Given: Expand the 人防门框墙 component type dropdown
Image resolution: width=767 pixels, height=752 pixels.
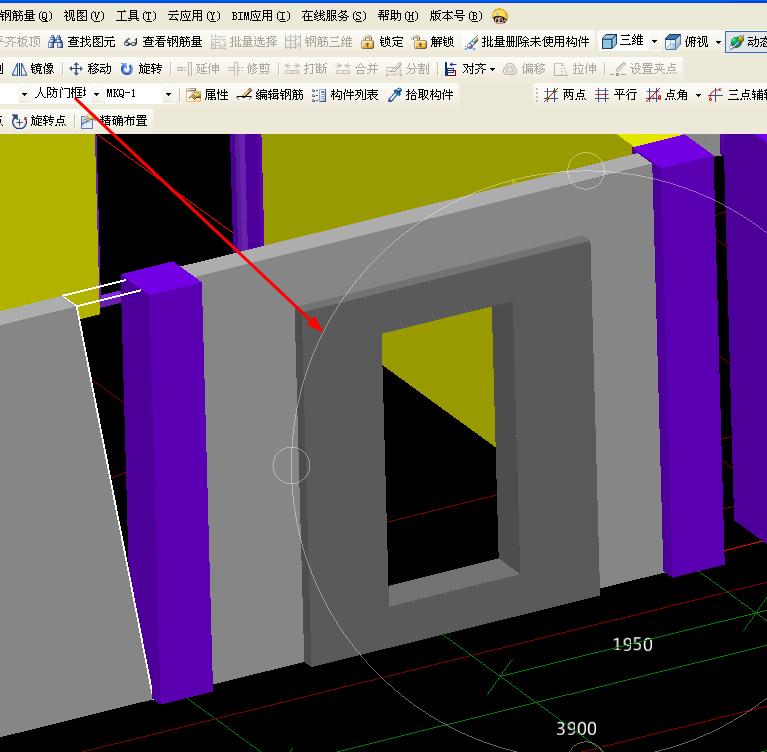Looking at the screenshot, I should 97,95.
